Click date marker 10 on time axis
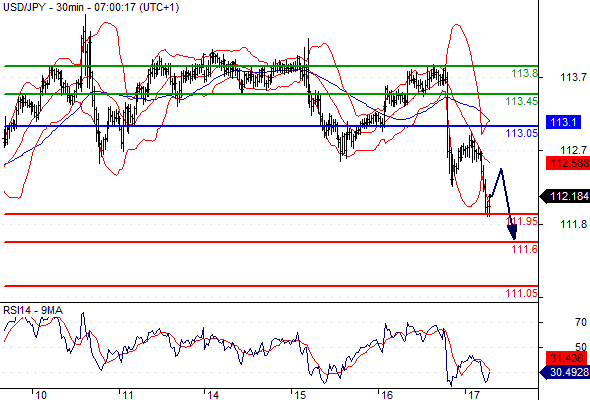 pyautogui.click(x=41, y=395)
